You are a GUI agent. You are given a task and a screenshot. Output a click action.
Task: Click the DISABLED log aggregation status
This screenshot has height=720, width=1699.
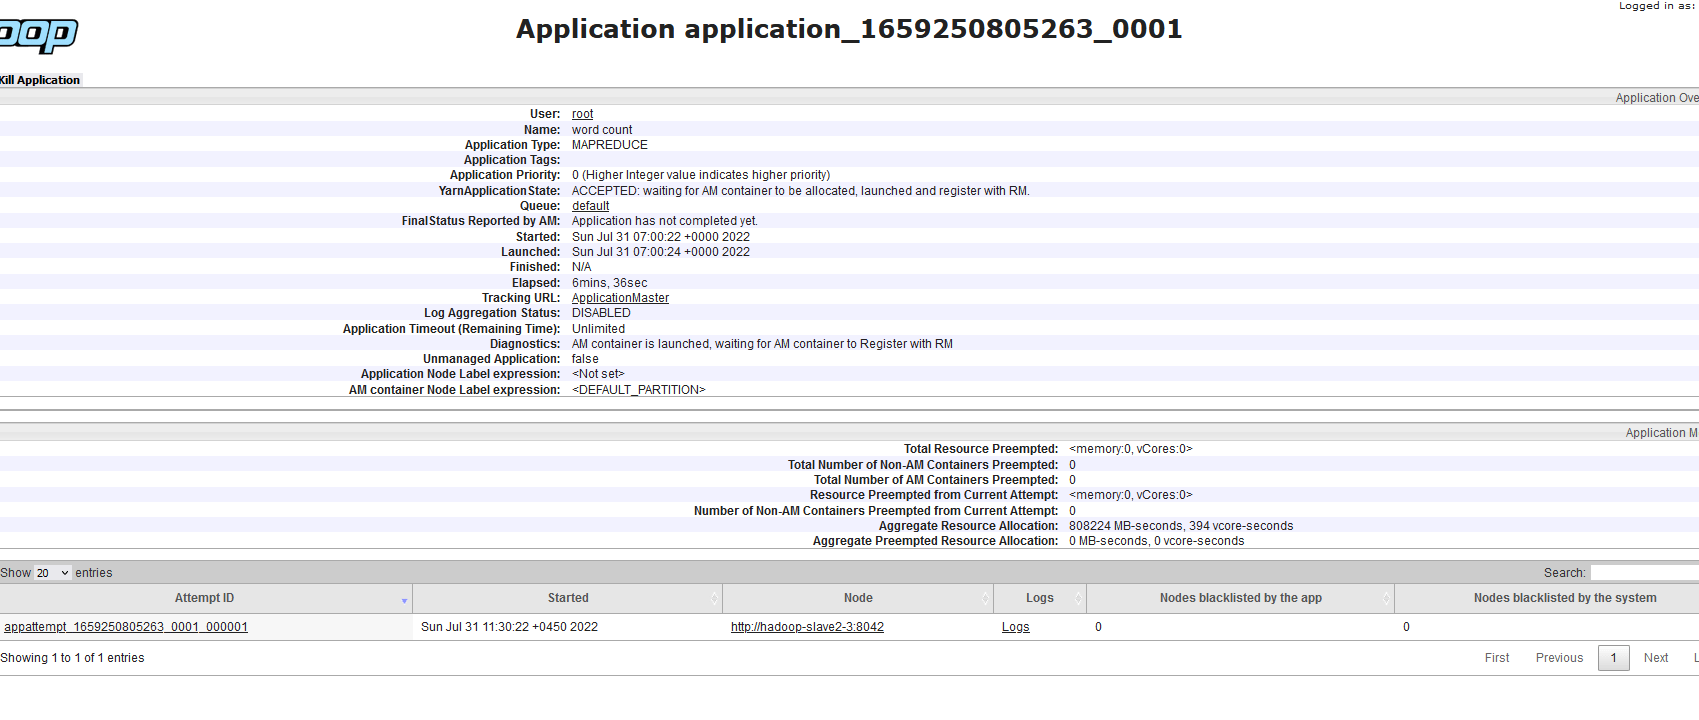click(601, 313)
